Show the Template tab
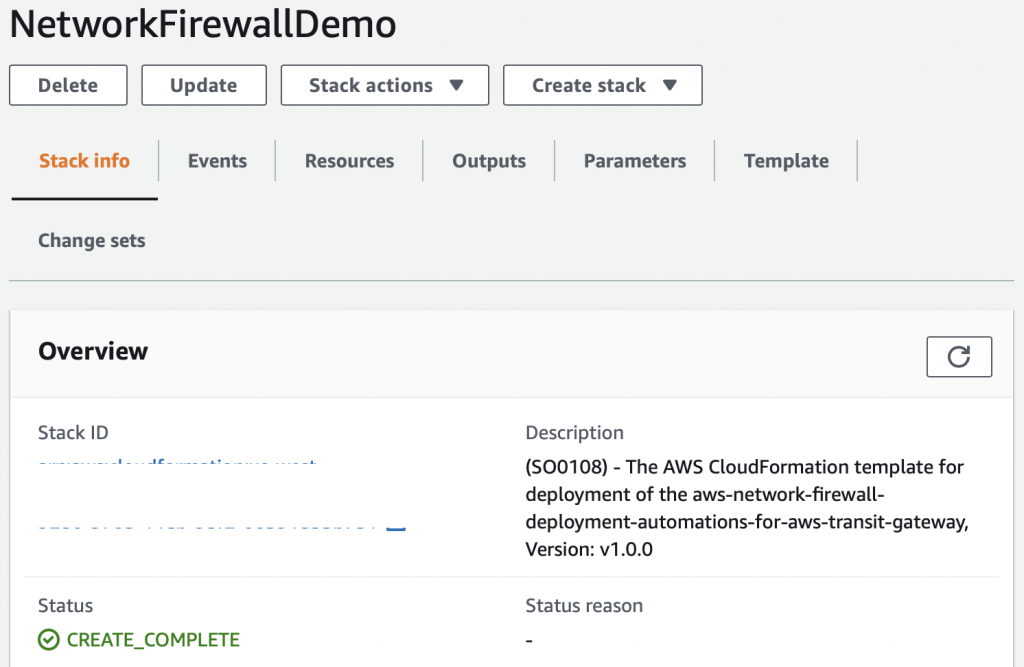This screenshot has height=667, width=1024. [x=786, y=161]
